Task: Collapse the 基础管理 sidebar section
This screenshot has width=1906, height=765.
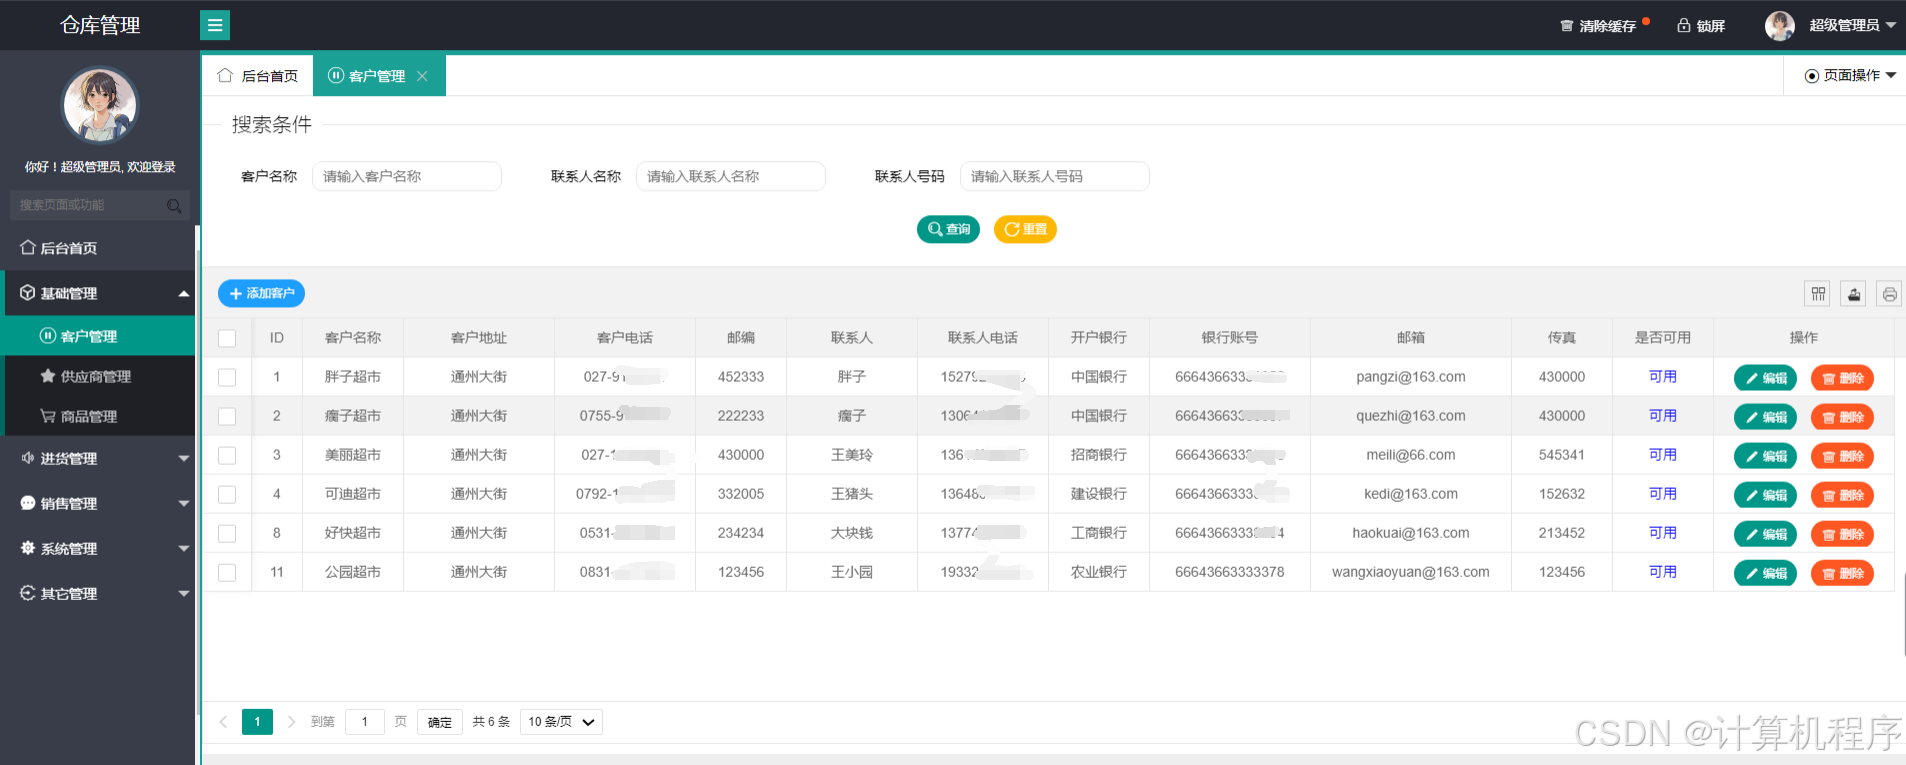Action: (98, 293)
